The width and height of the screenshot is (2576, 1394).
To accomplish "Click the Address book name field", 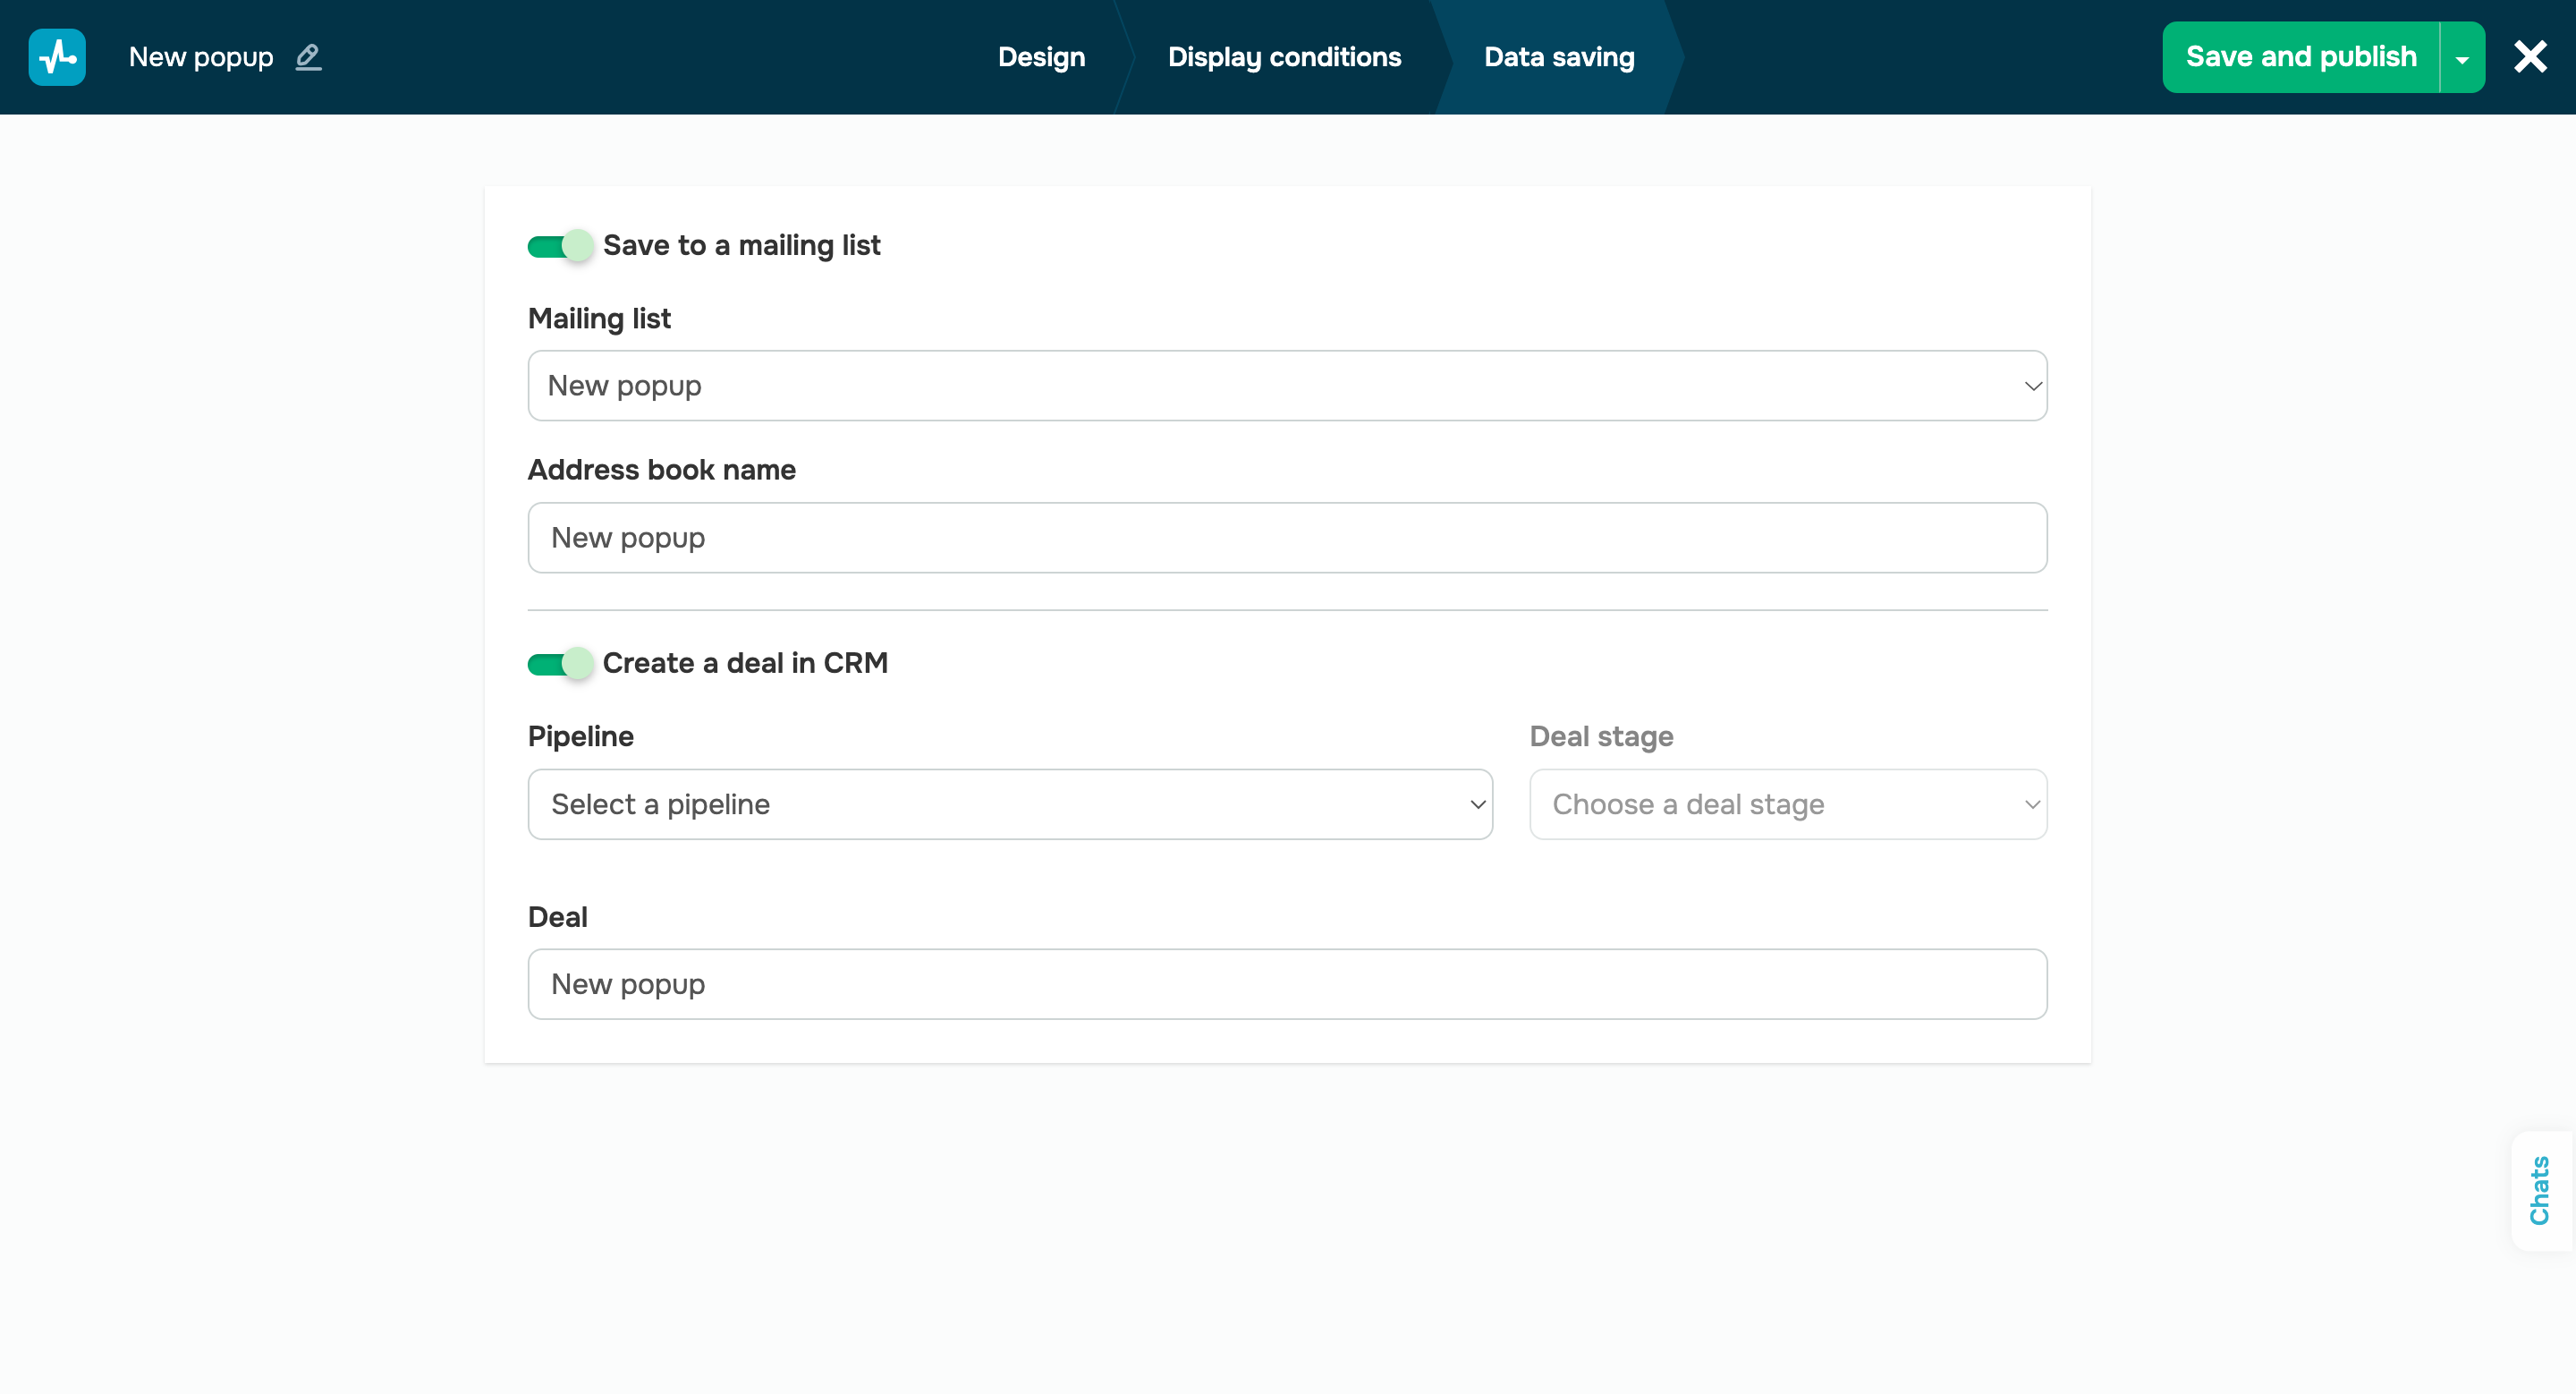I will [x=1286, y=538].
